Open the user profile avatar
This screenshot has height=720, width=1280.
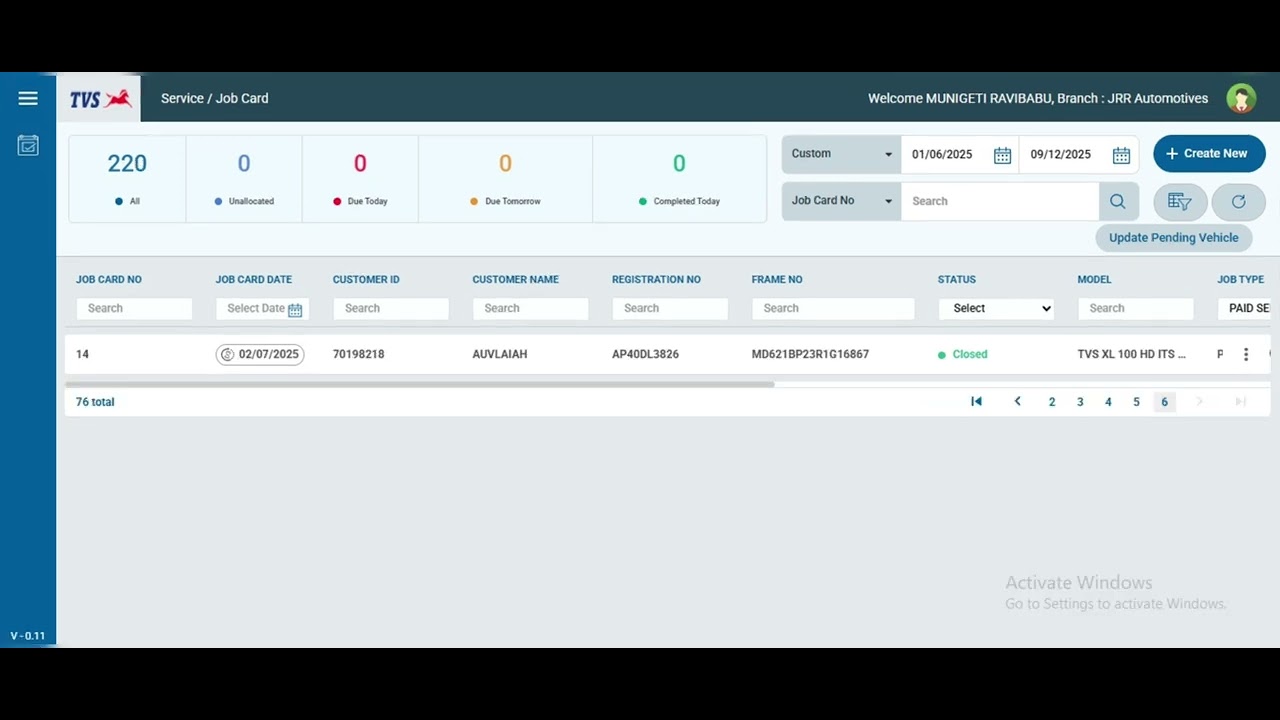pyautogui.click(x=1241, y=98)
